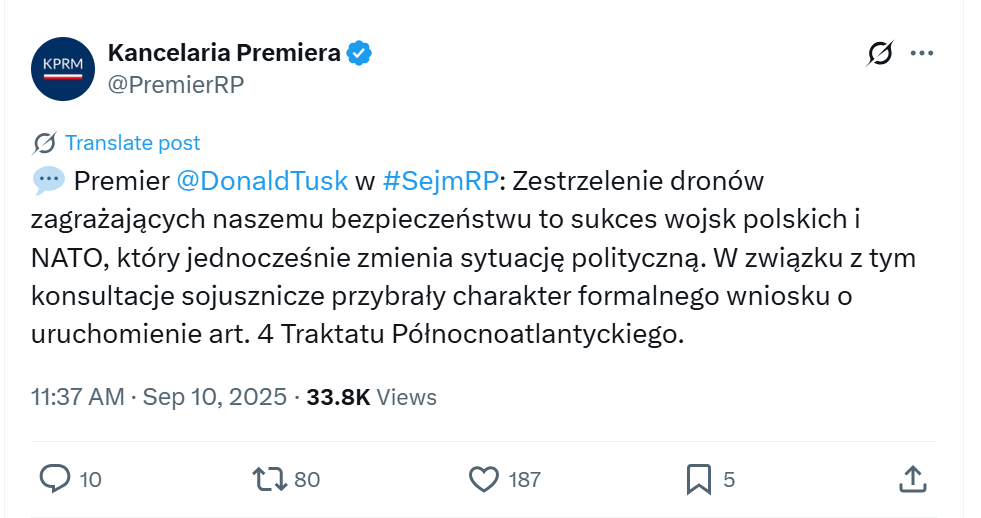Click the Sep 10, 2025 date
The image size is (981, 518).
(x=214, y=397)
